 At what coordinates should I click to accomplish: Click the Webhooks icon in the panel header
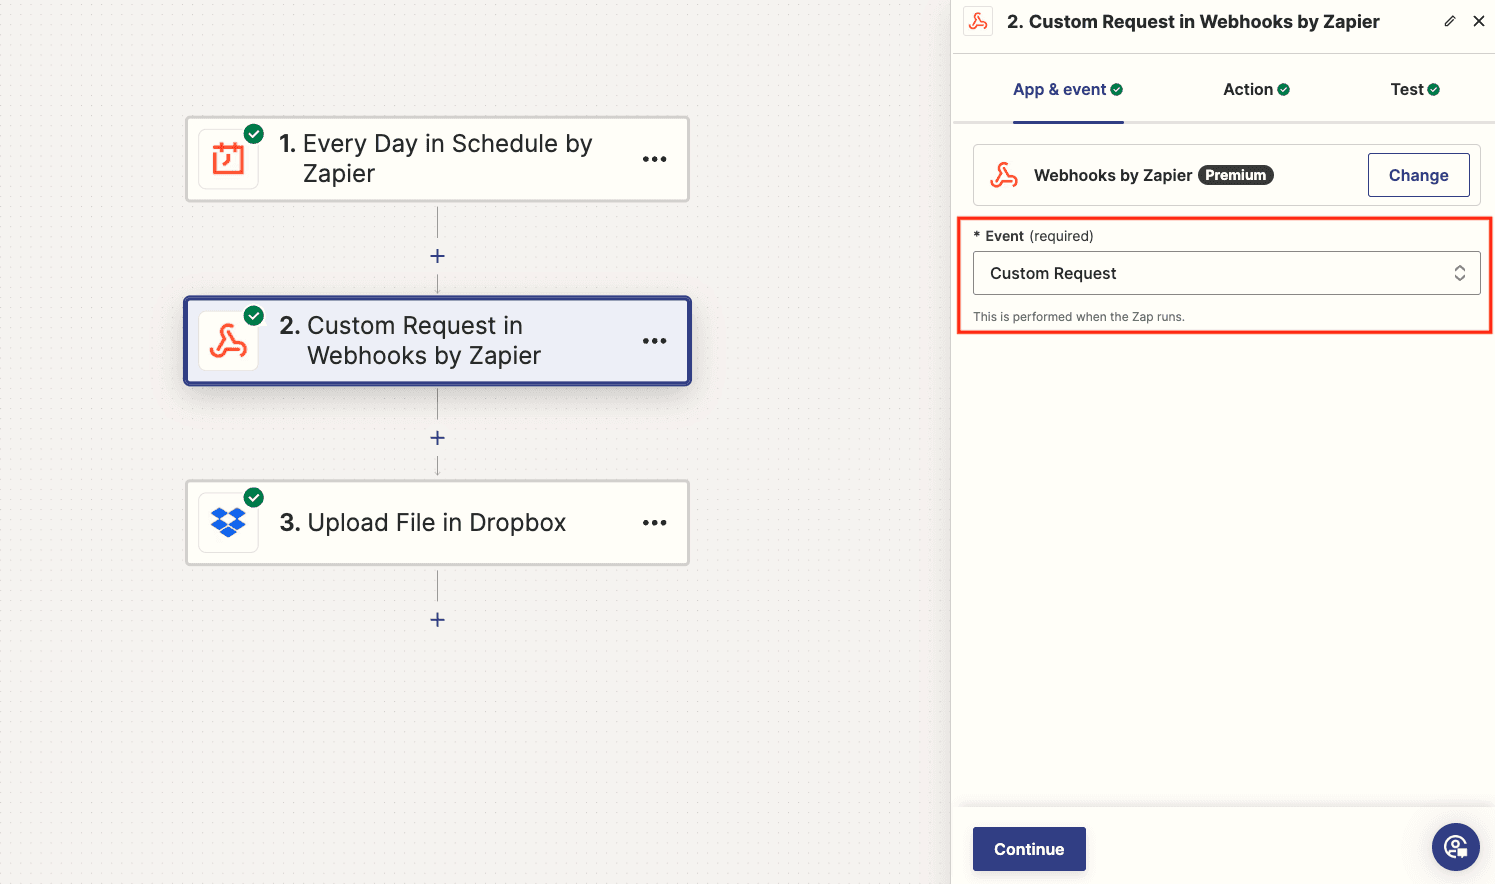pos(978,21)
